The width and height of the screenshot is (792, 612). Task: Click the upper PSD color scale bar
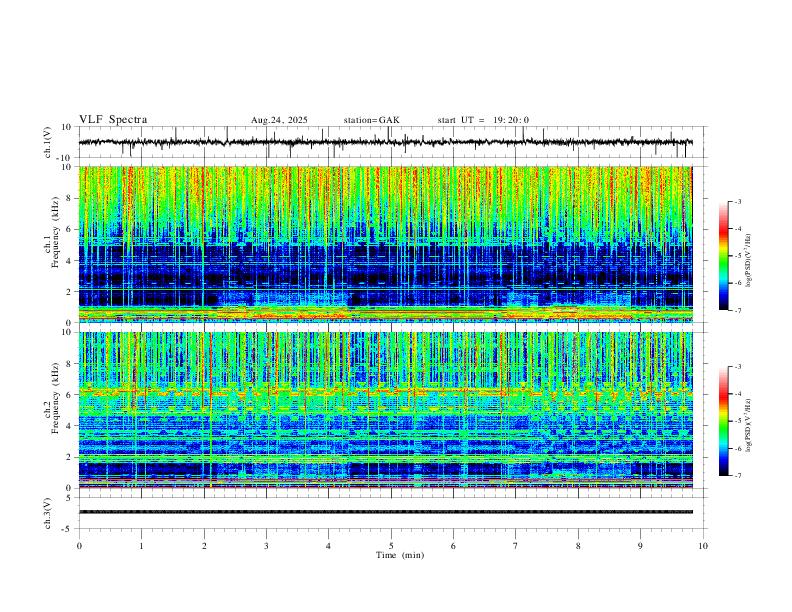(724, 256)
